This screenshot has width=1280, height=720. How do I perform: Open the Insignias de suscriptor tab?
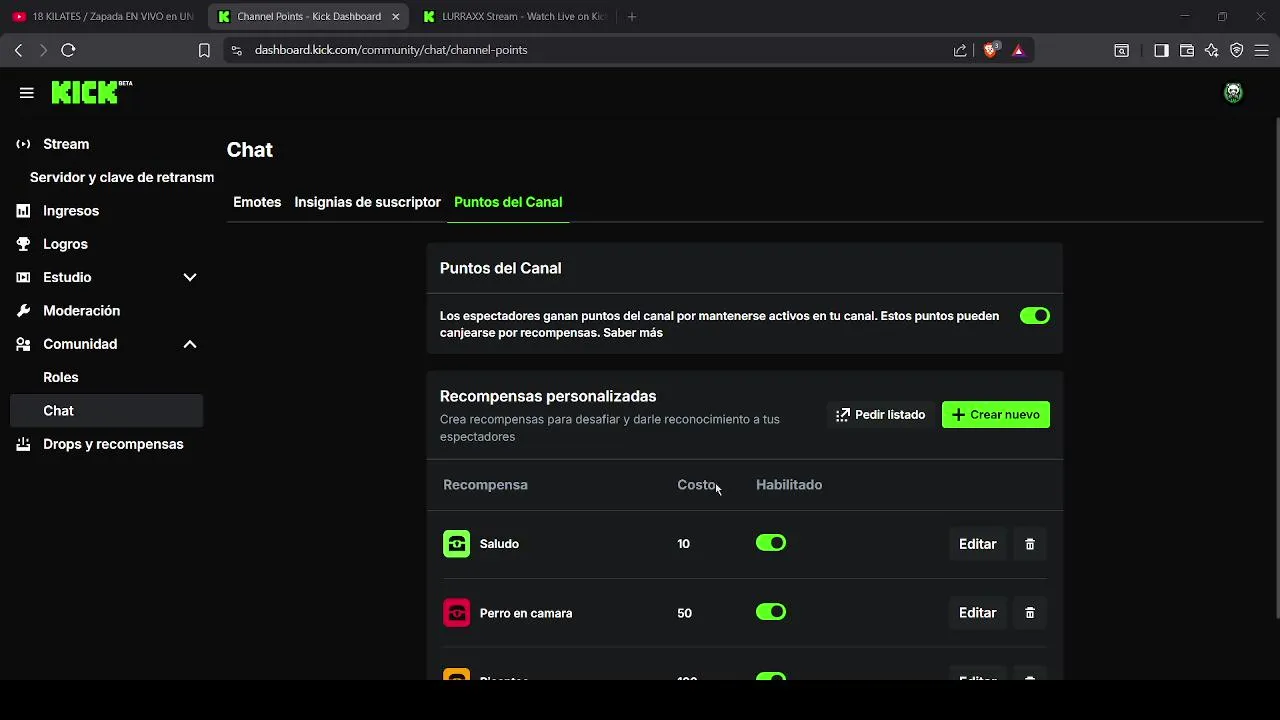367,202
